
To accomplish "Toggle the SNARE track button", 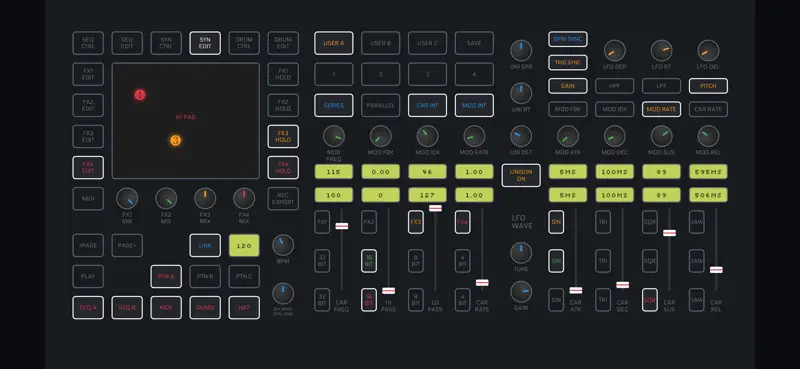I will tap(205, 308).
